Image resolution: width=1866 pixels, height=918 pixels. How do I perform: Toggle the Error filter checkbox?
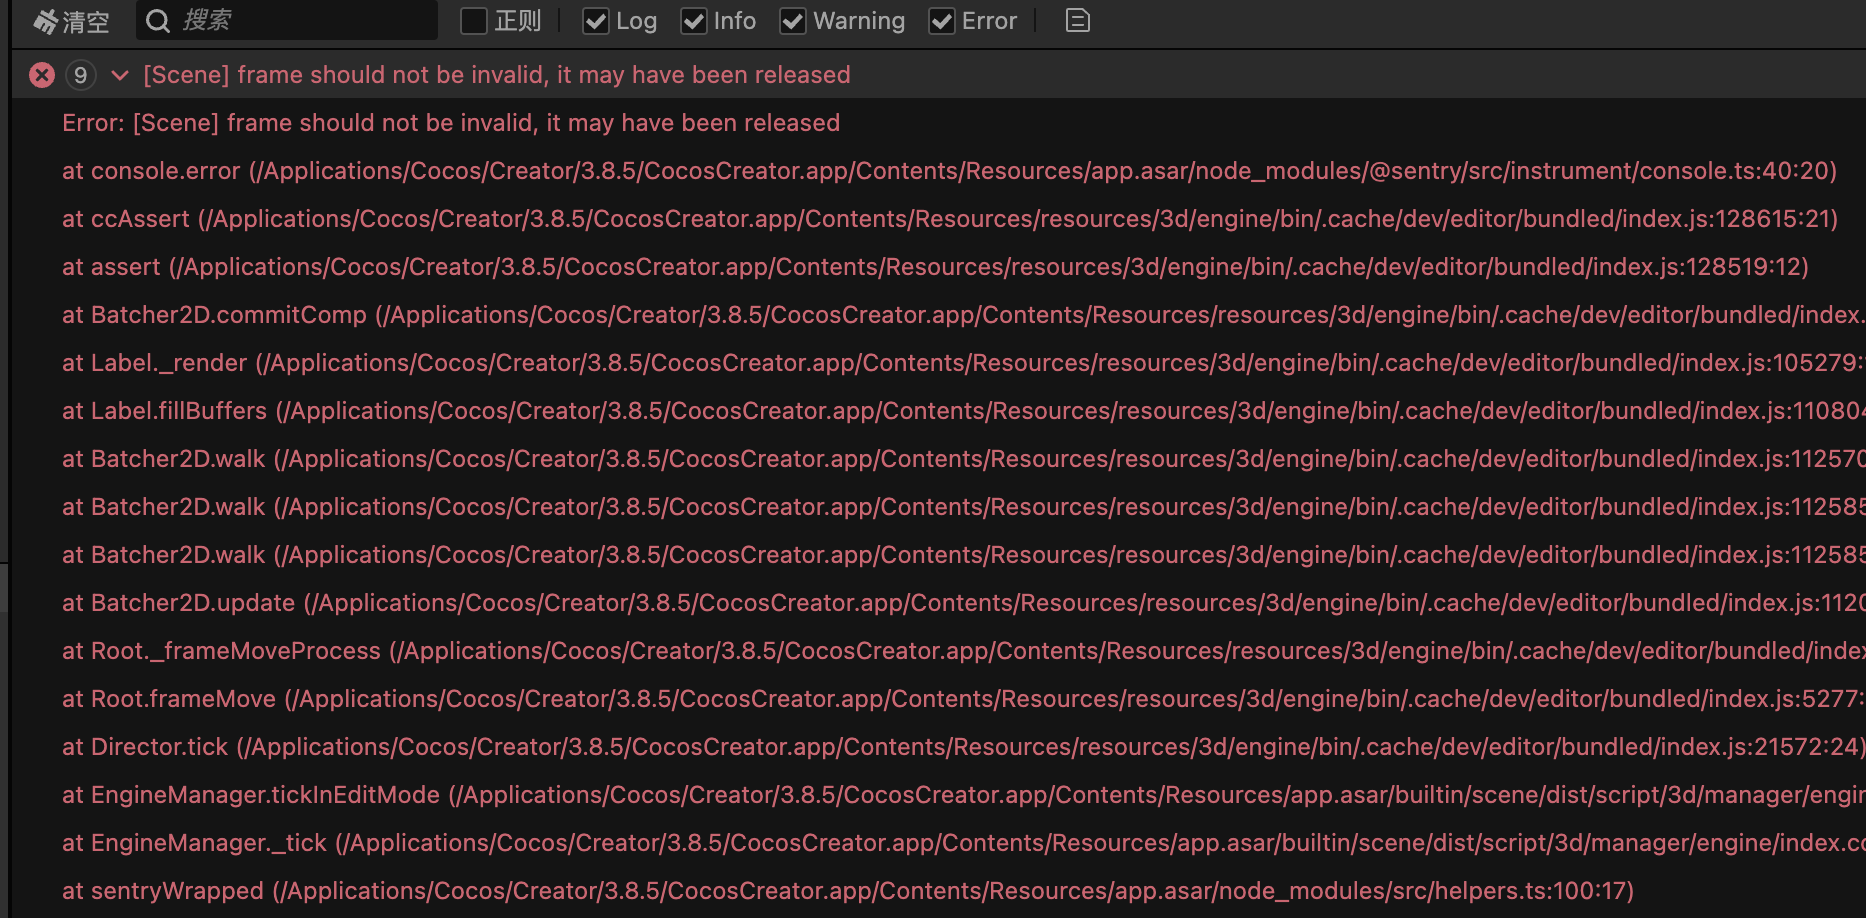click(942, 21)
